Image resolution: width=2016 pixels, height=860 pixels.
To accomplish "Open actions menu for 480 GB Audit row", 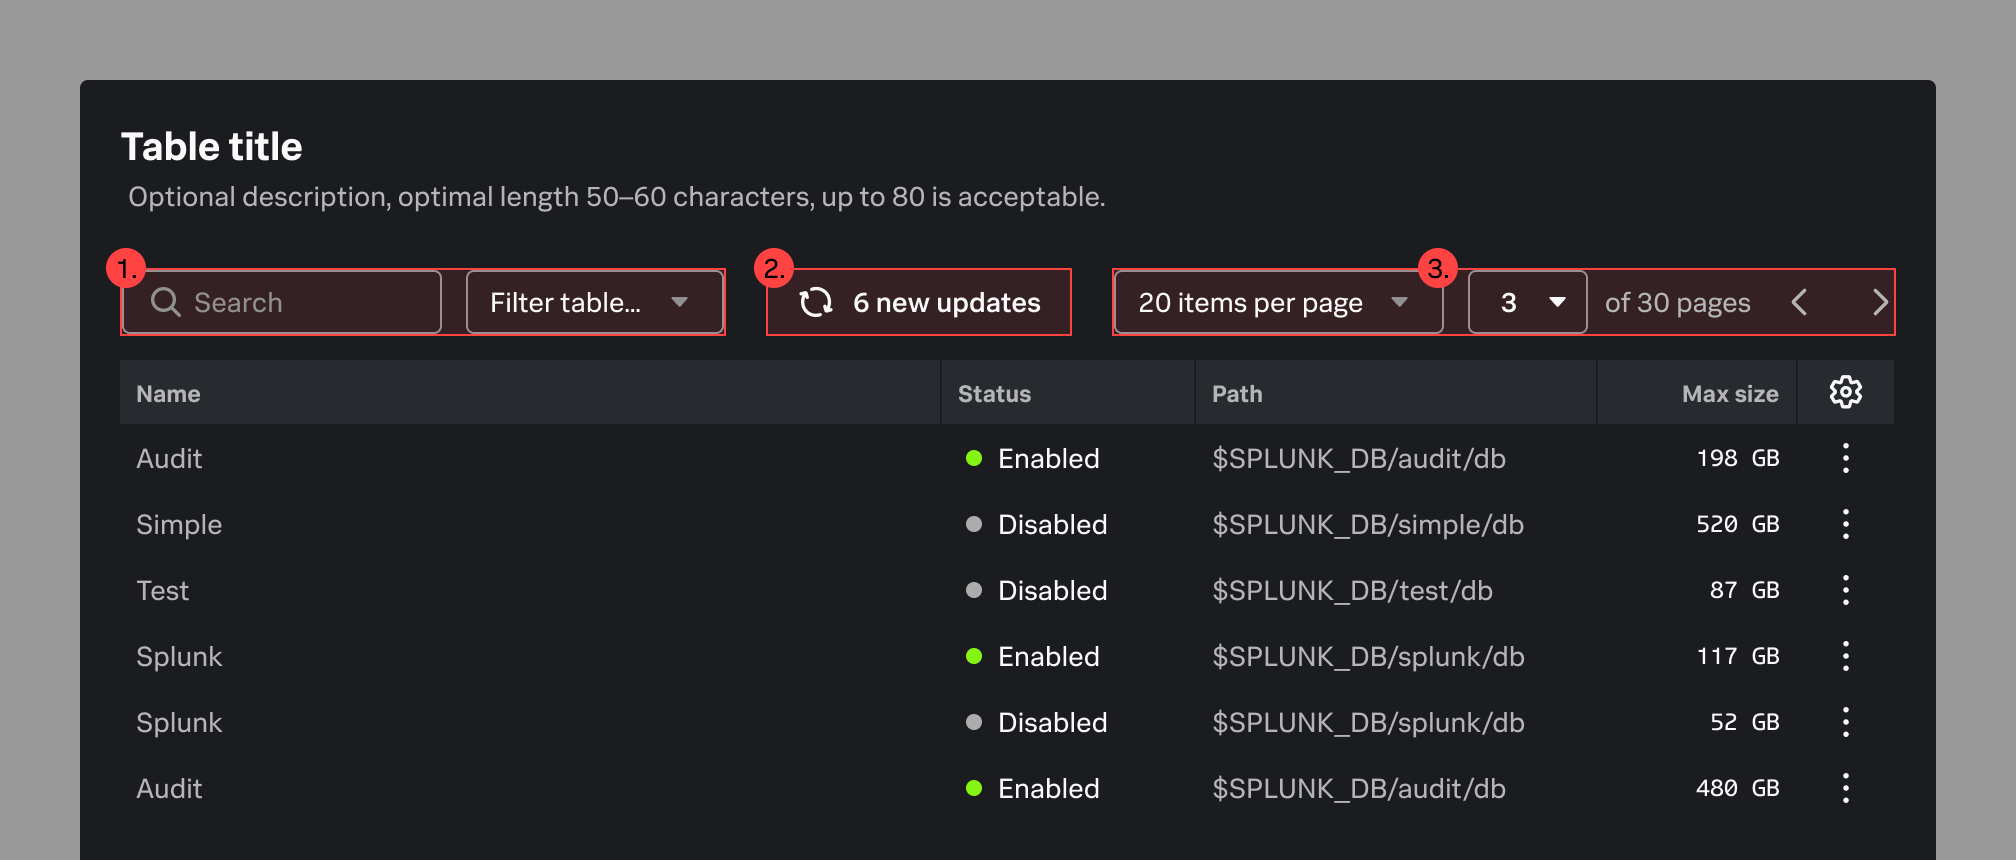I will (1845, 788).
